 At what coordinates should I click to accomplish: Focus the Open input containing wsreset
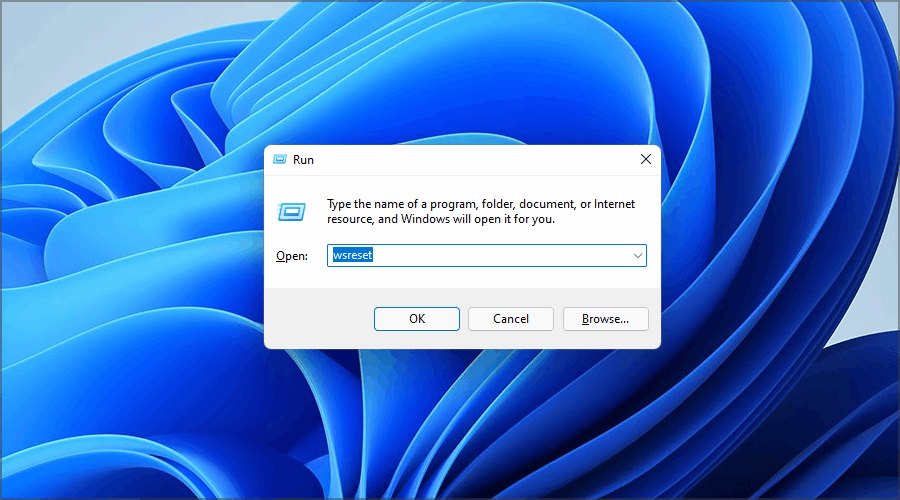click(x=487, y=255)
